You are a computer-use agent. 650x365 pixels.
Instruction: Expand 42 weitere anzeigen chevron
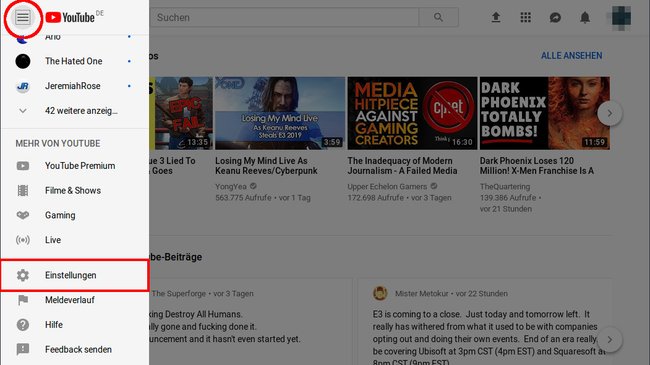pyautogui.click(x=23, y=111)
